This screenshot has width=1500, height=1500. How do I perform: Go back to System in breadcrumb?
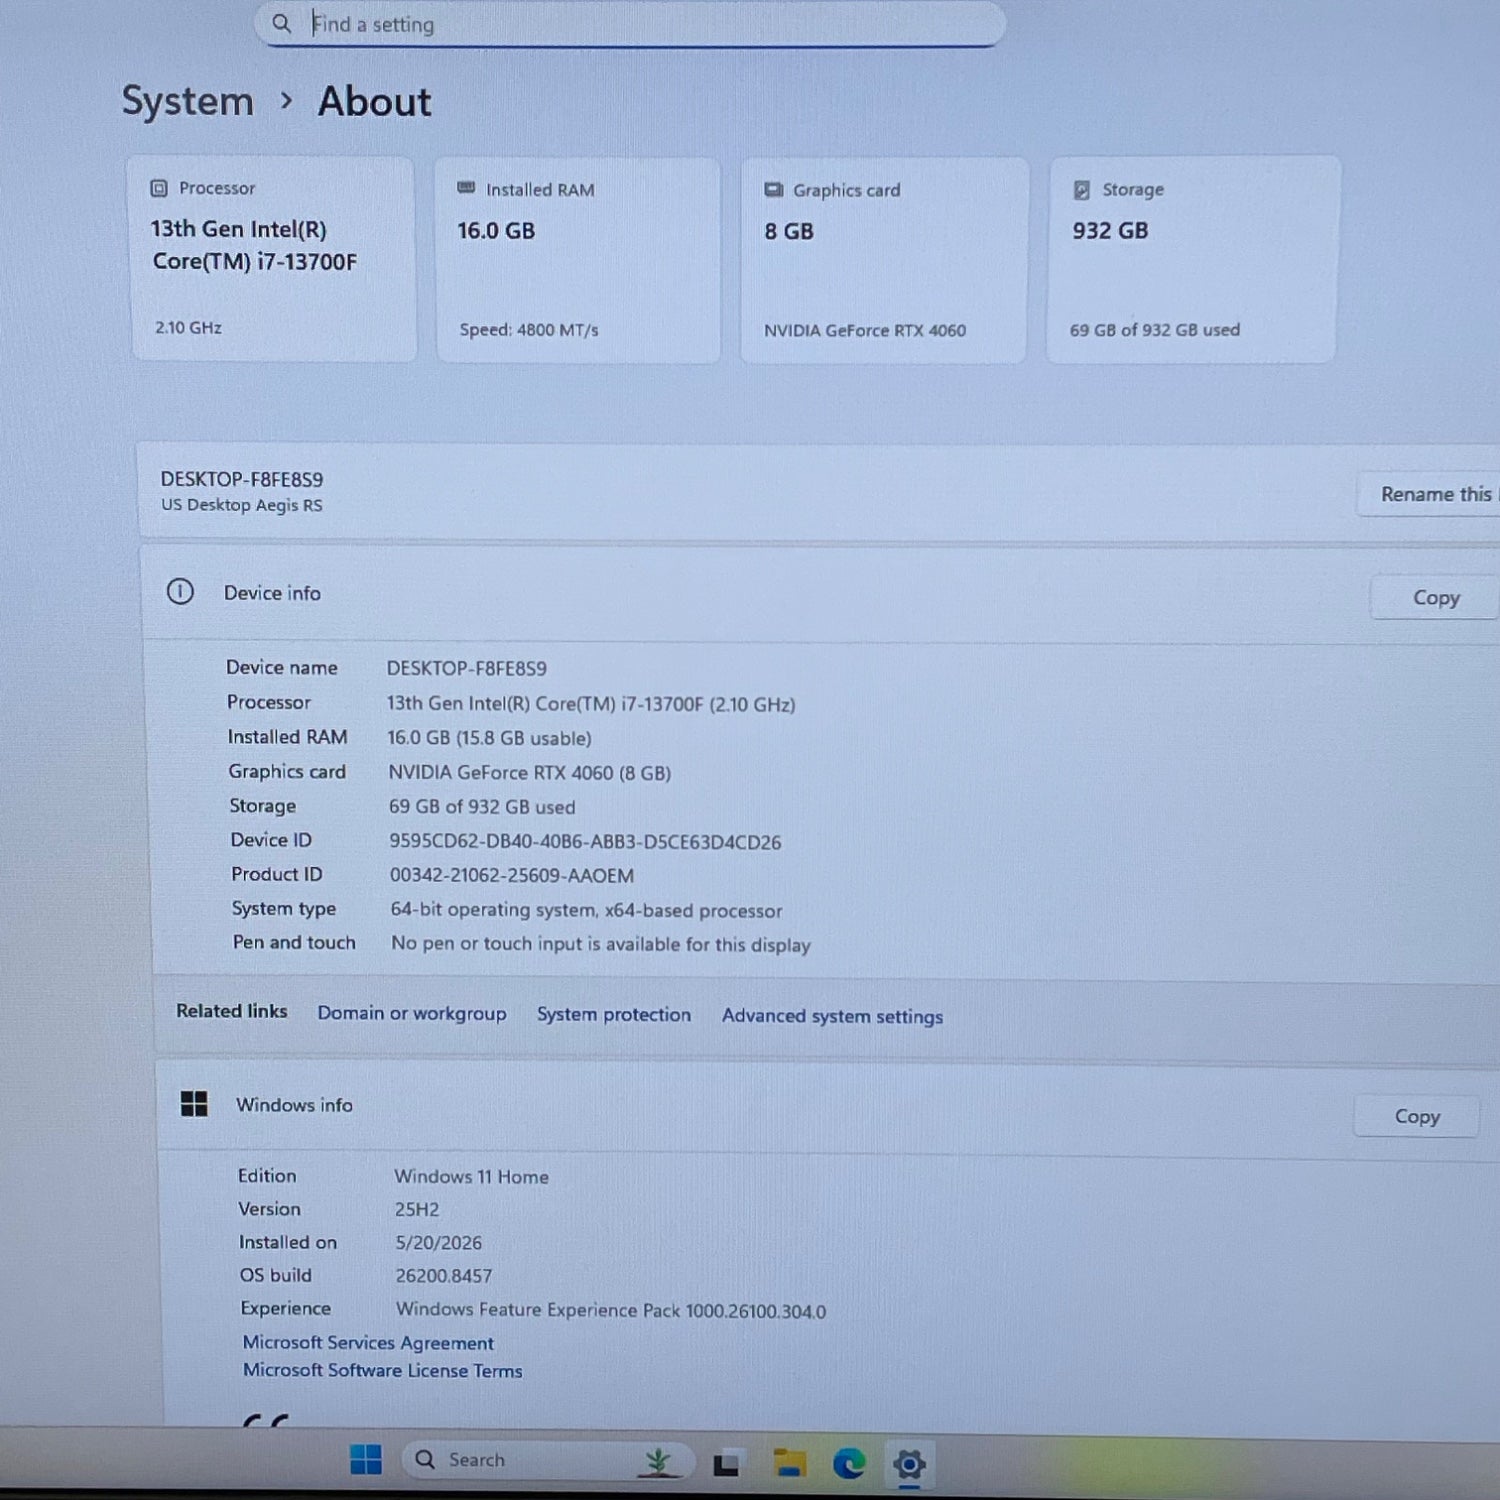coord(187,101)
